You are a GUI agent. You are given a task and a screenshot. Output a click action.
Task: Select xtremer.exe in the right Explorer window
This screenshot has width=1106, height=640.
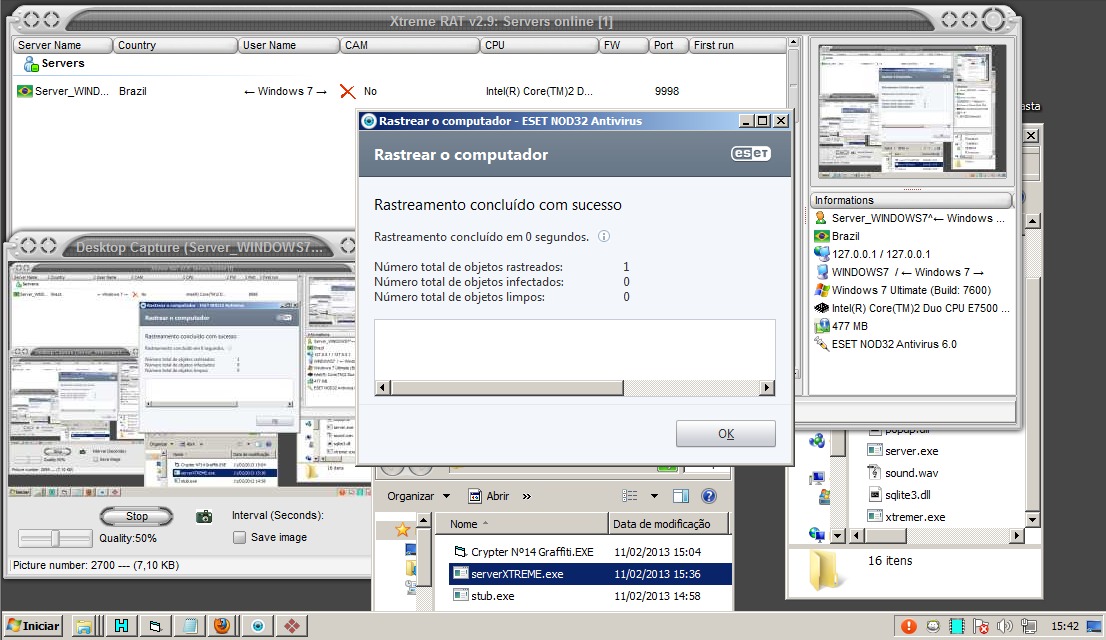coord(906,517)
